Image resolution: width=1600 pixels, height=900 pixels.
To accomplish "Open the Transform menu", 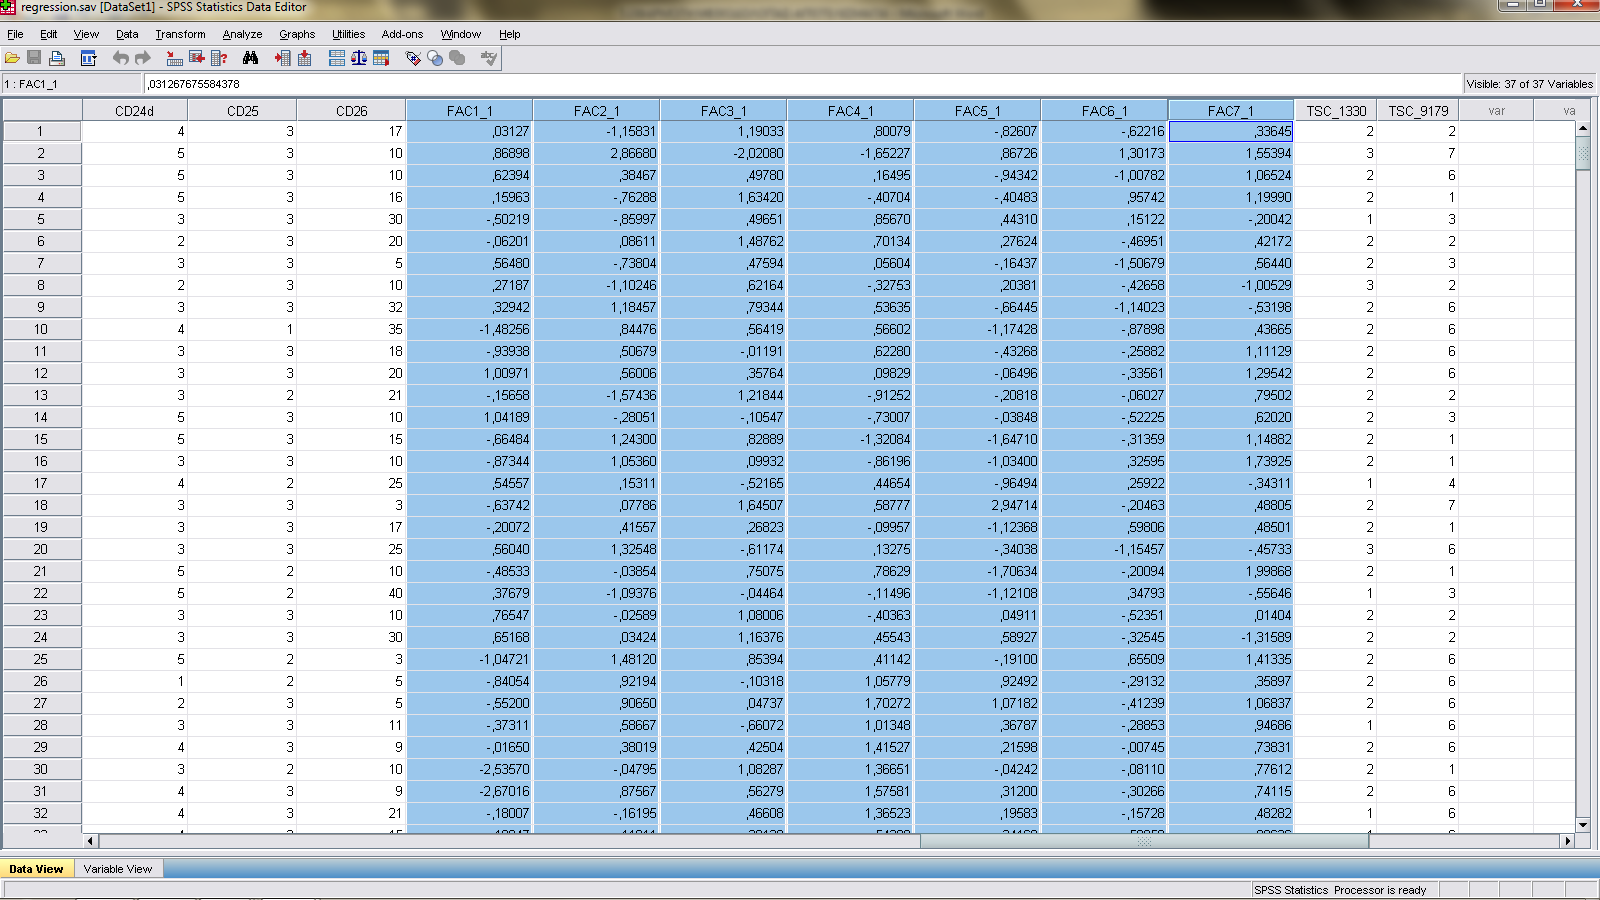I will coord(180,34).
